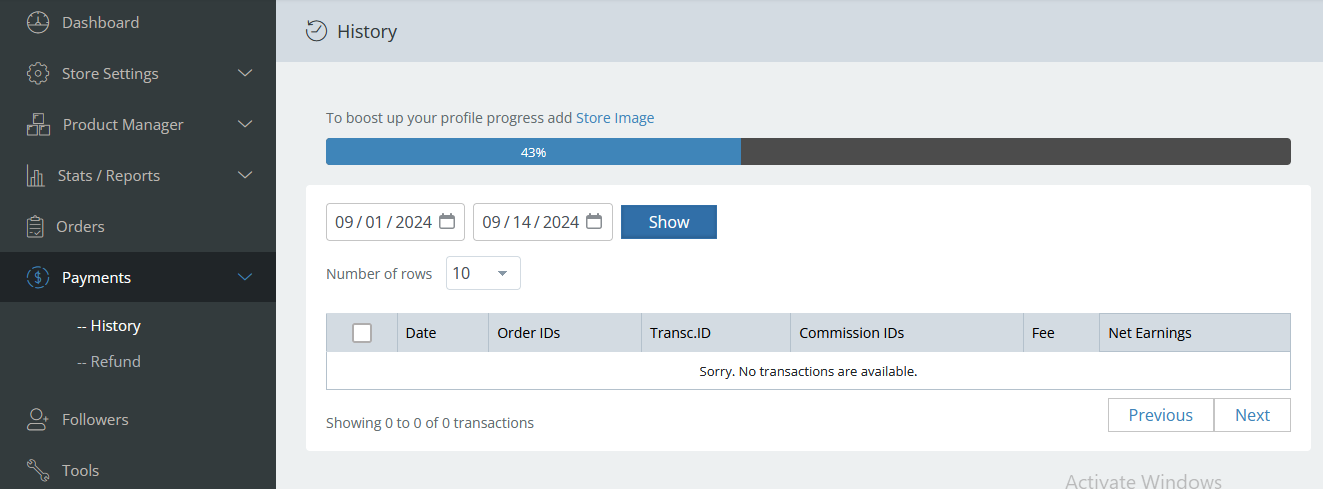Click the Dashboard gauge icon

(x=37, y=22)
